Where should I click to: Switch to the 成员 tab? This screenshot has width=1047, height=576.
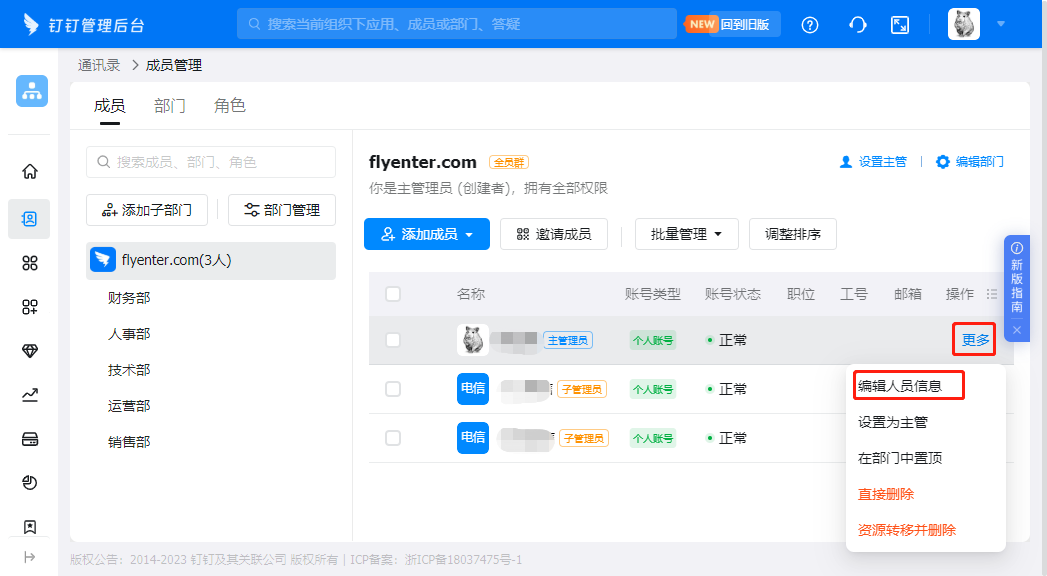(x=110, y=105)
